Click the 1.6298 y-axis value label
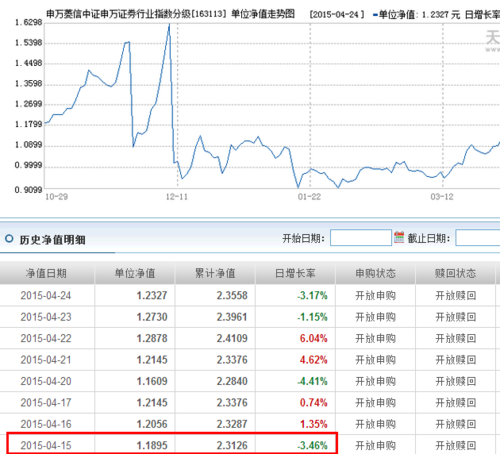 (x=29, y=22)
